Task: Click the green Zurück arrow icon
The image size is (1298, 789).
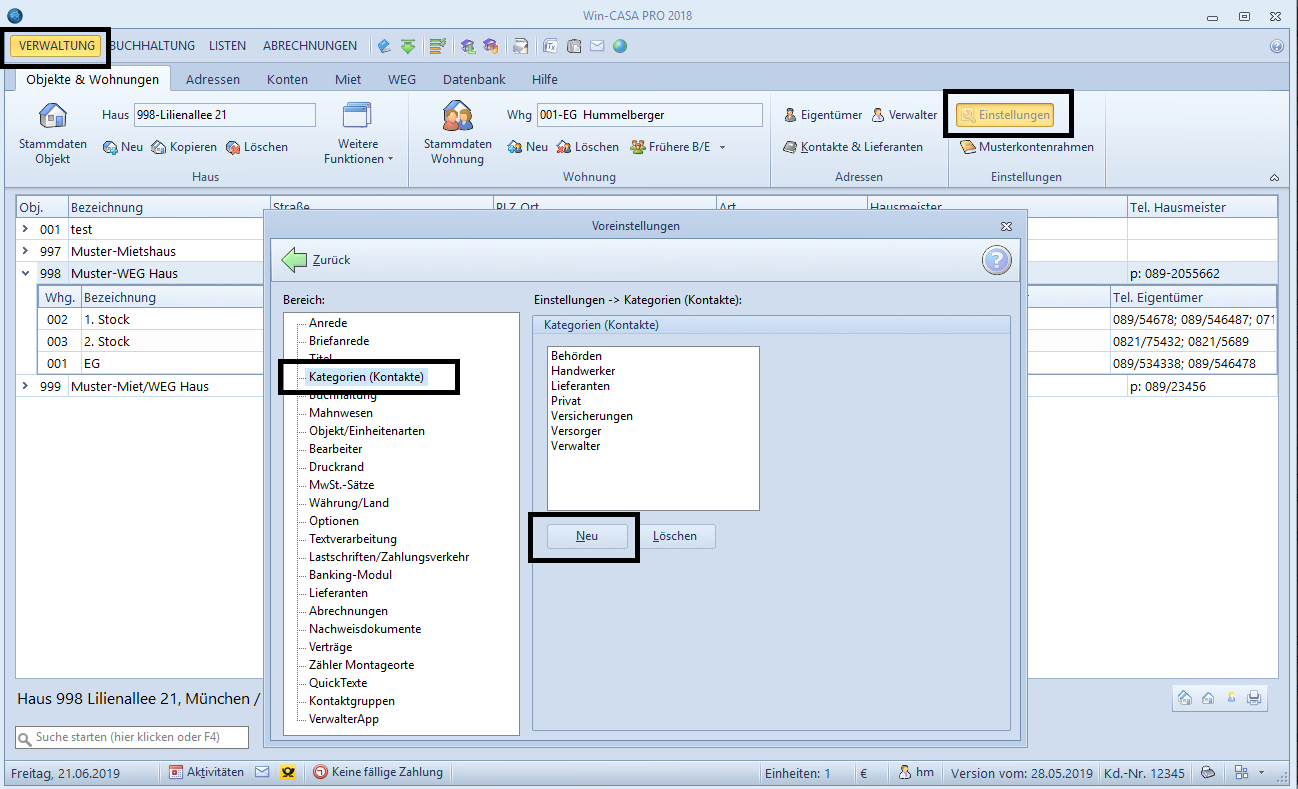Action: coord(294,260)
